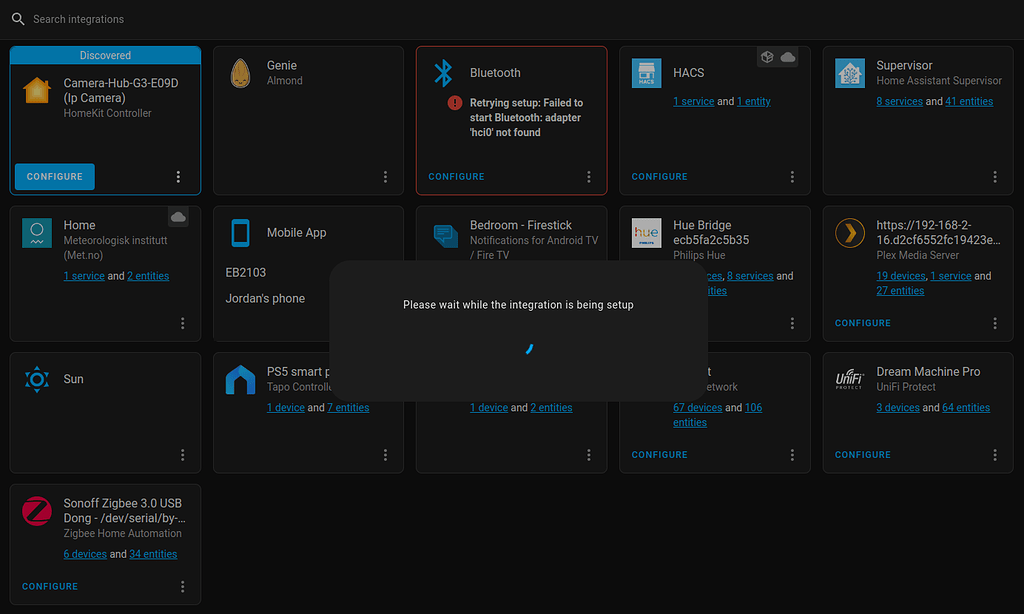Viewport: 1024px width, 614px height.
Task: Open the options menu on the Sun card
Action: 182,455
